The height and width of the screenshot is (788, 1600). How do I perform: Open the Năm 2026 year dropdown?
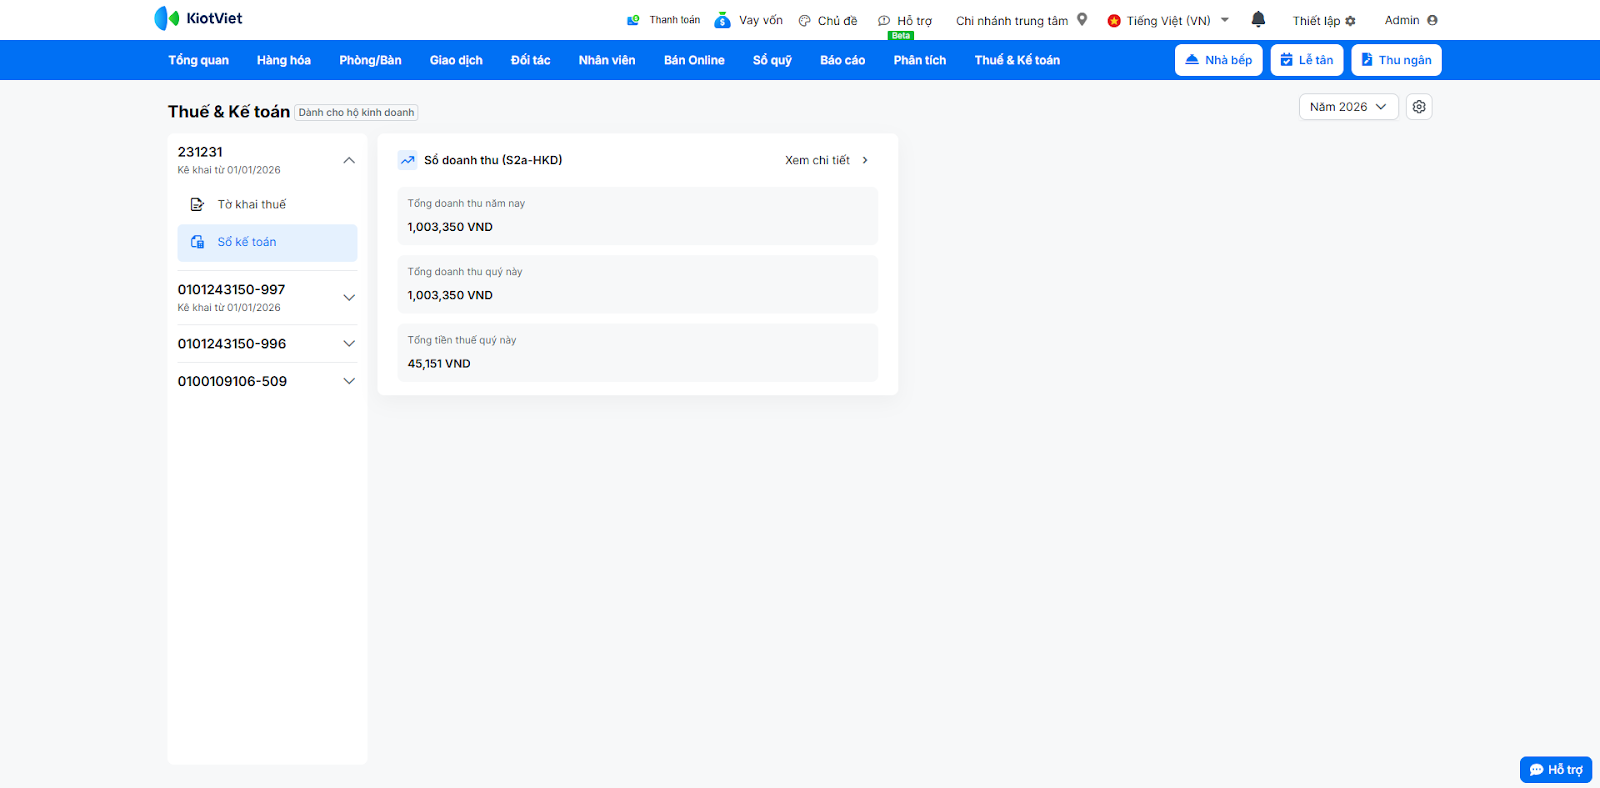1348,107
